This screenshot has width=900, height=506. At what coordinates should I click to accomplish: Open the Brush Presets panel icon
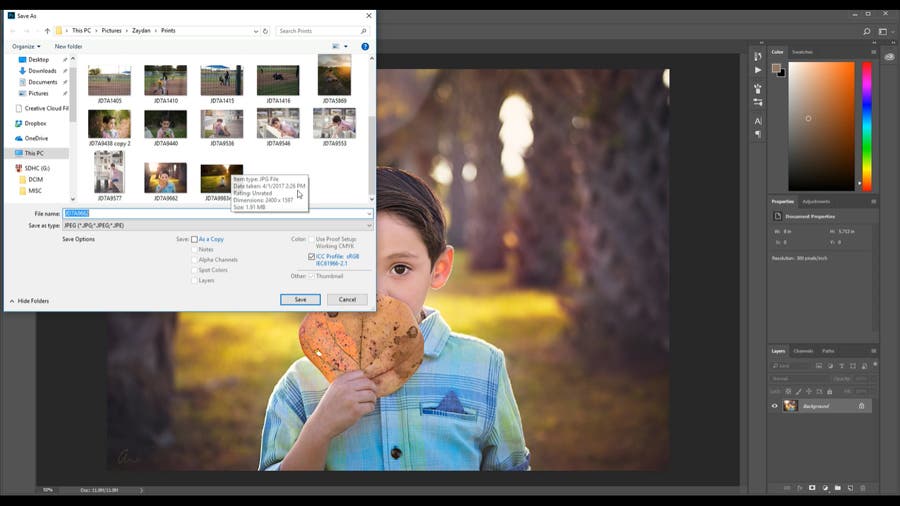[x=758, y=89]
